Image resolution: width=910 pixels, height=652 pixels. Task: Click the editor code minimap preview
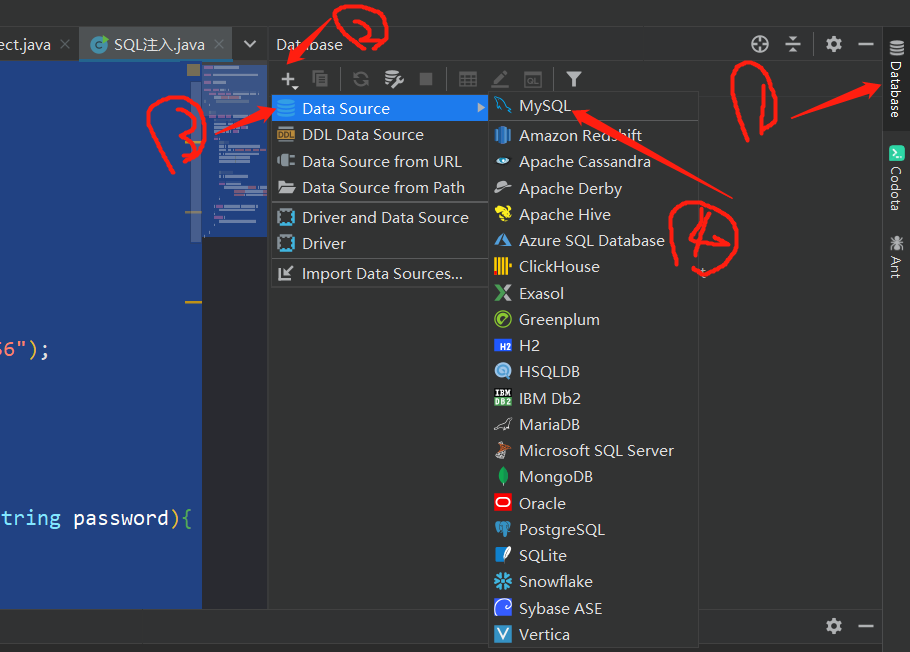[234, 151]
